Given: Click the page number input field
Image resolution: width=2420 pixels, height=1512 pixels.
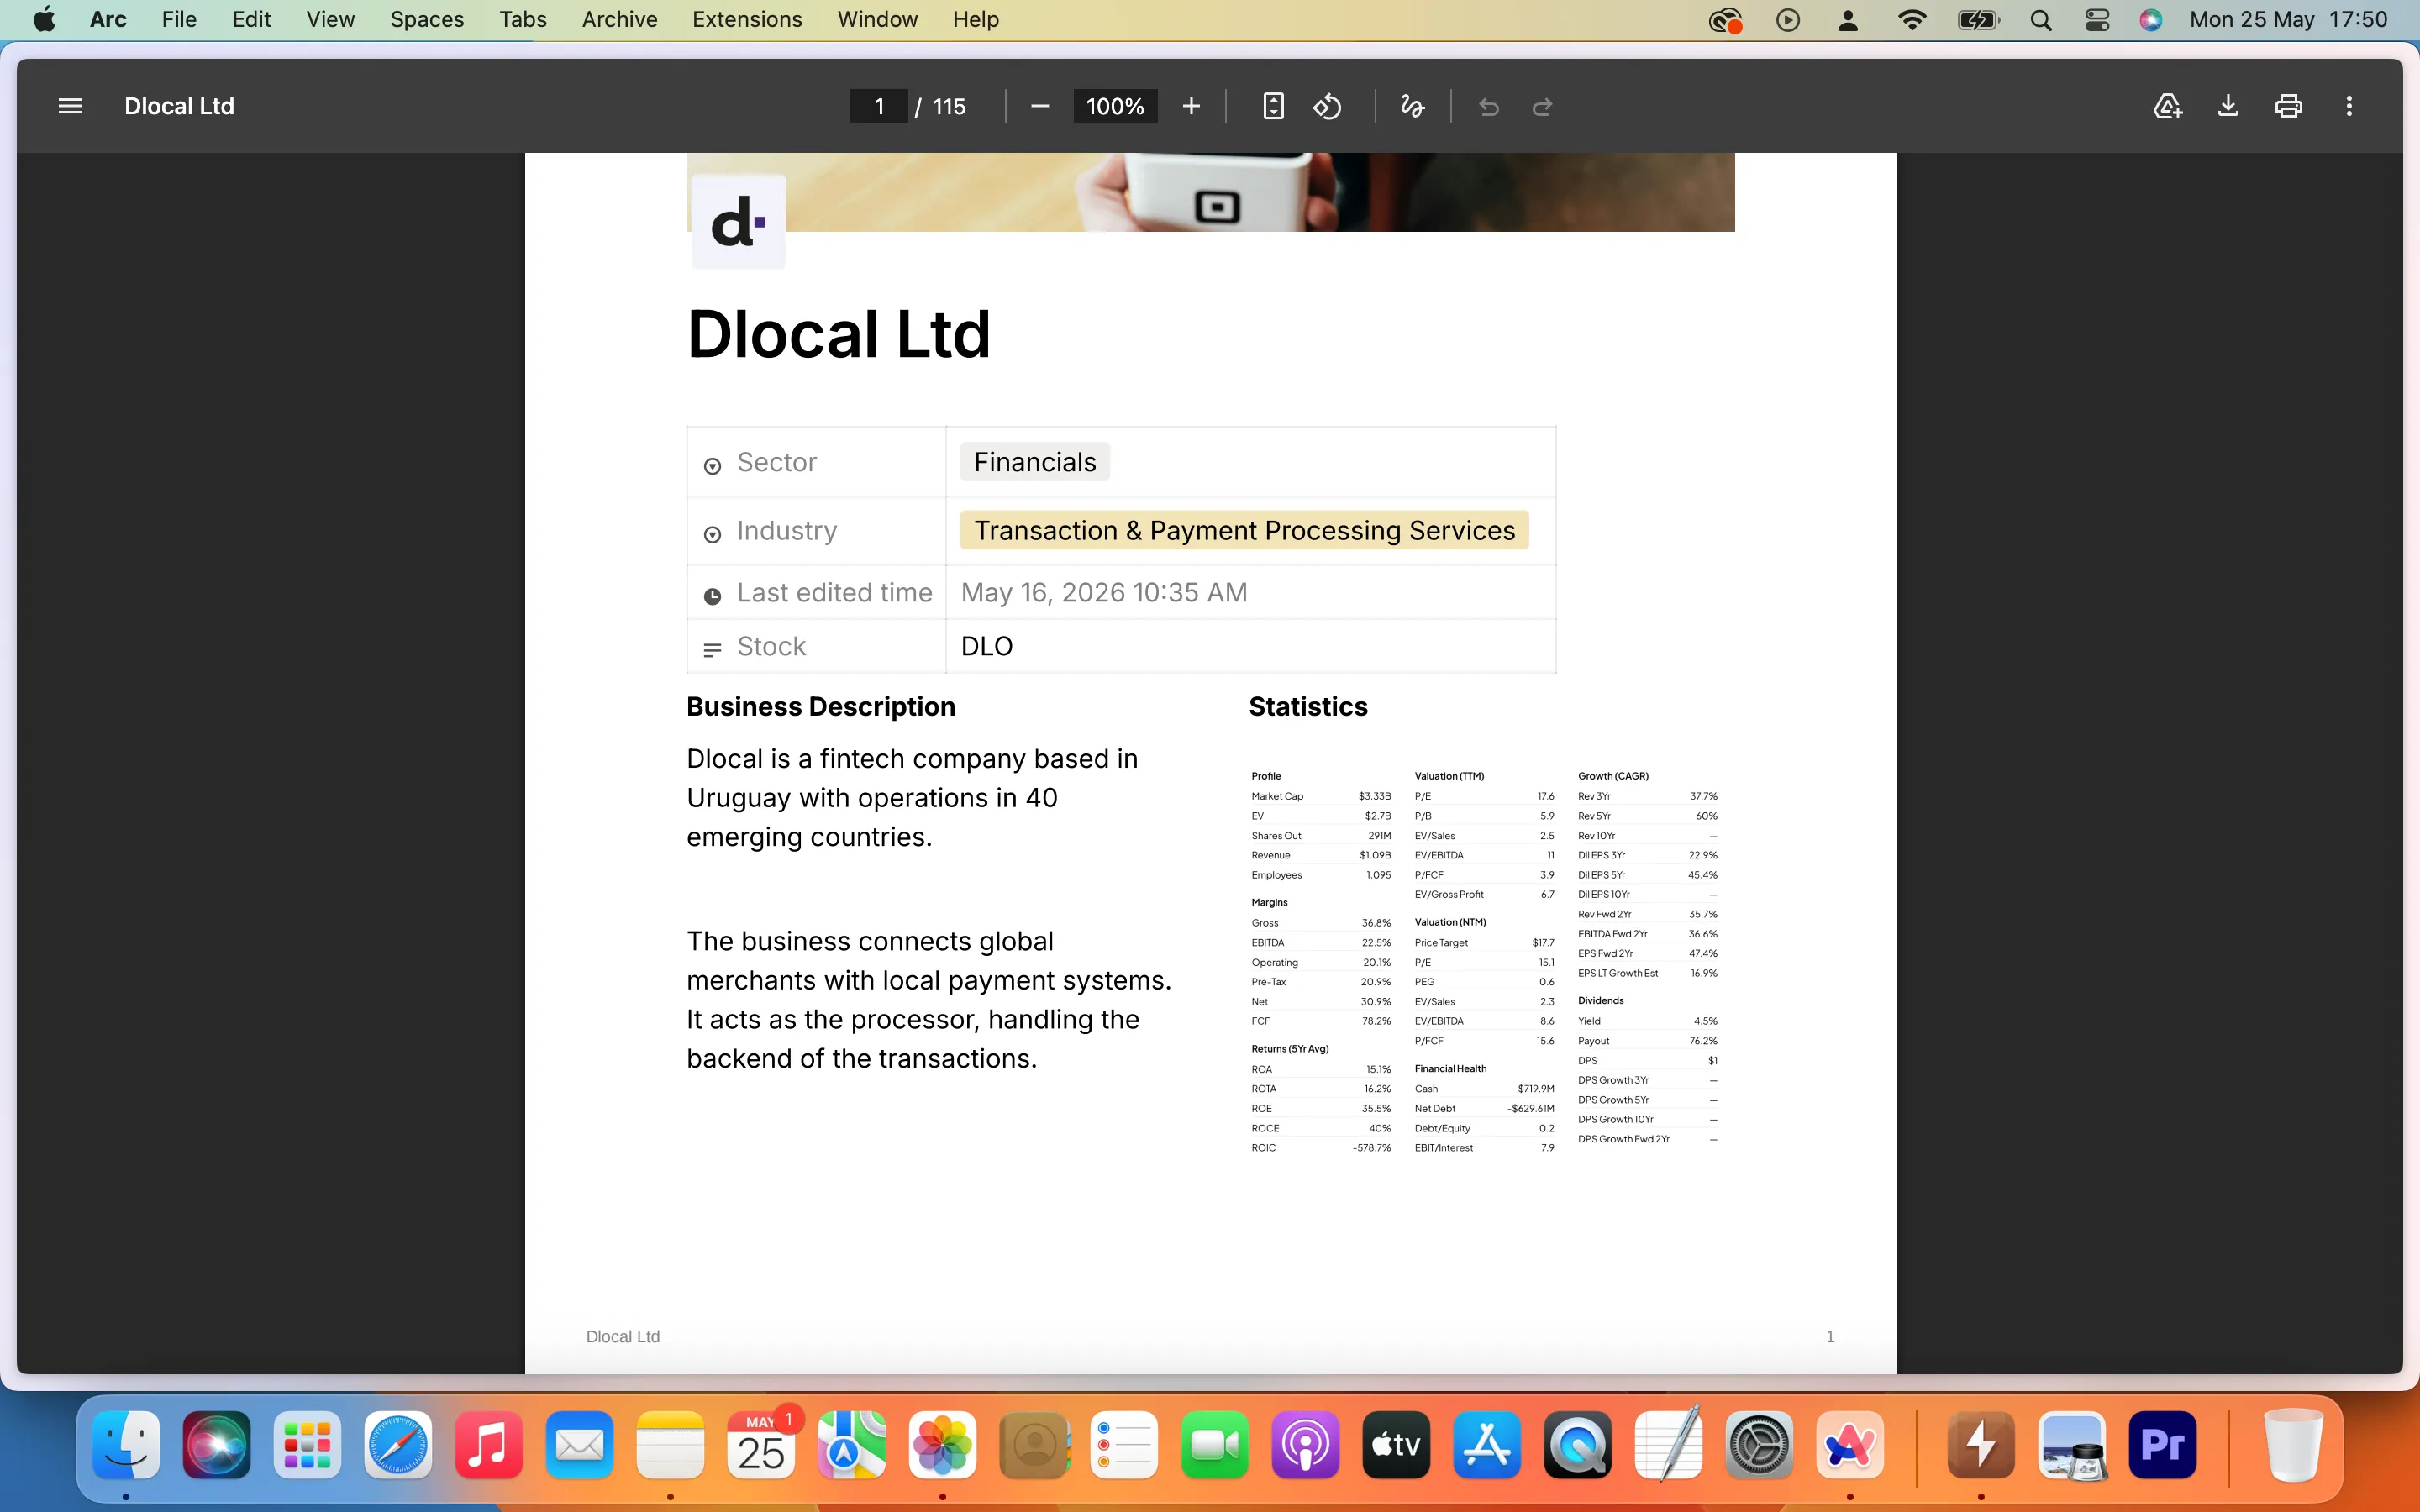Looking at the screenshot, I should coord(879,106).
